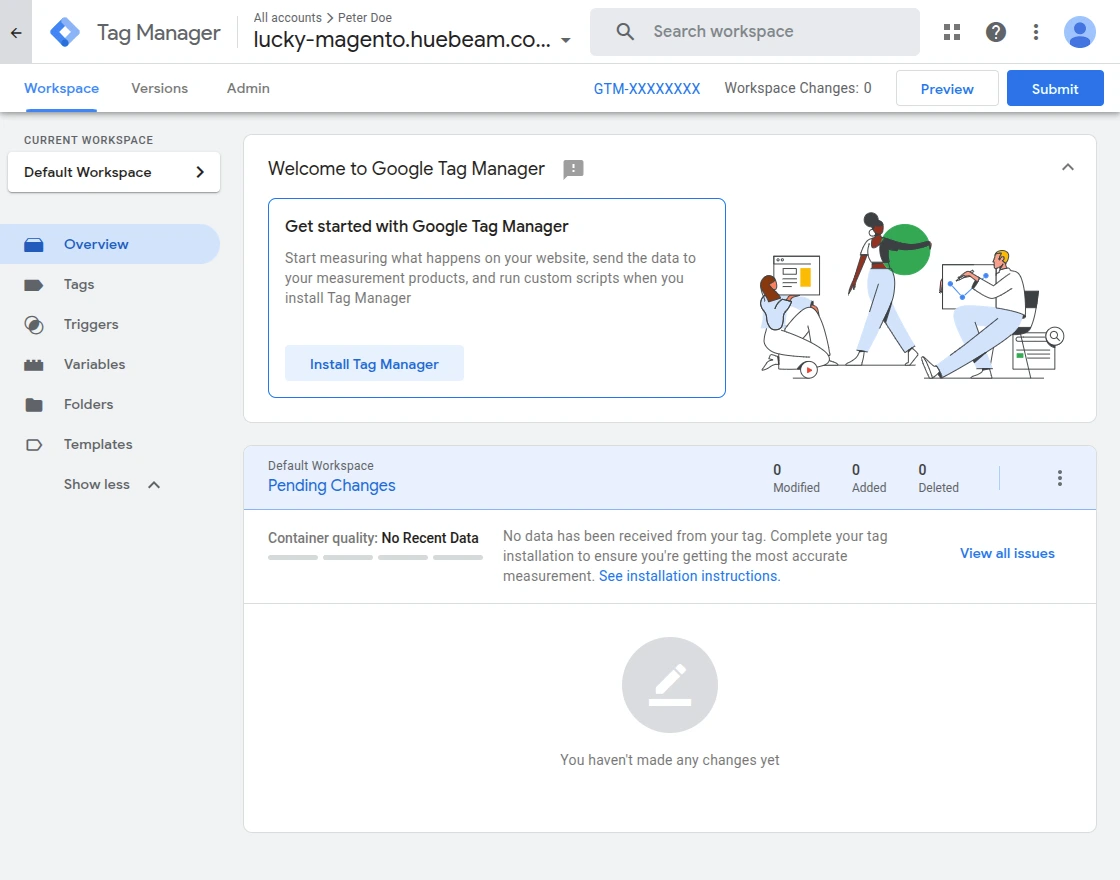Click You haven't made any changes yet
This screenshot has height=880, width=1120.
click(669, 760)
